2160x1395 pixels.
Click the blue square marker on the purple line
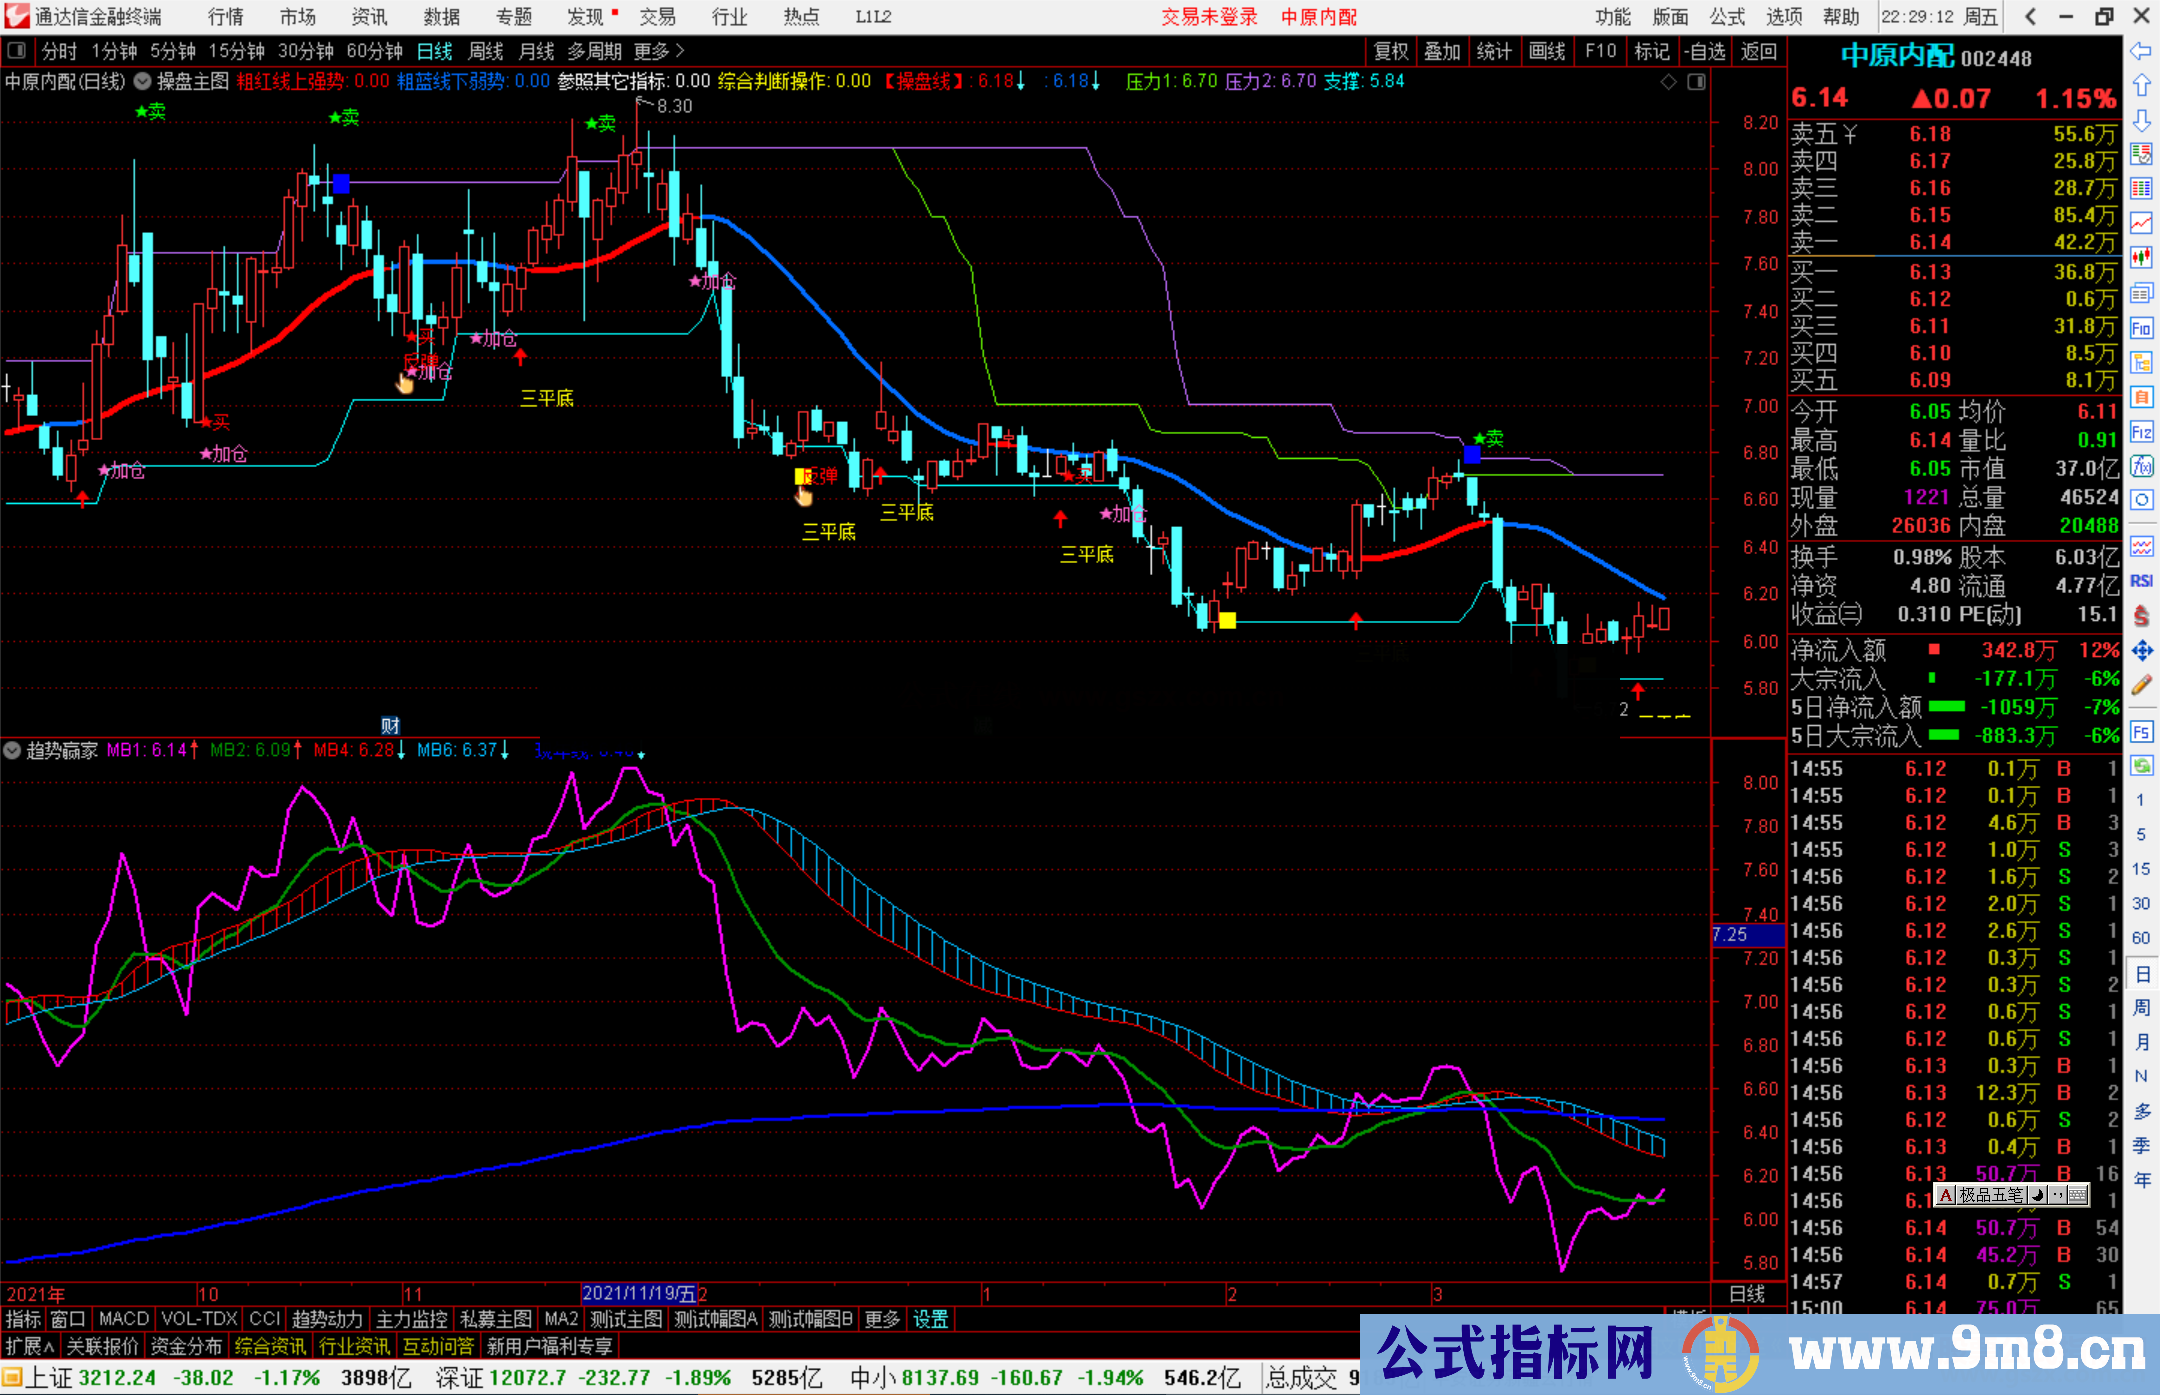point(342,183)
